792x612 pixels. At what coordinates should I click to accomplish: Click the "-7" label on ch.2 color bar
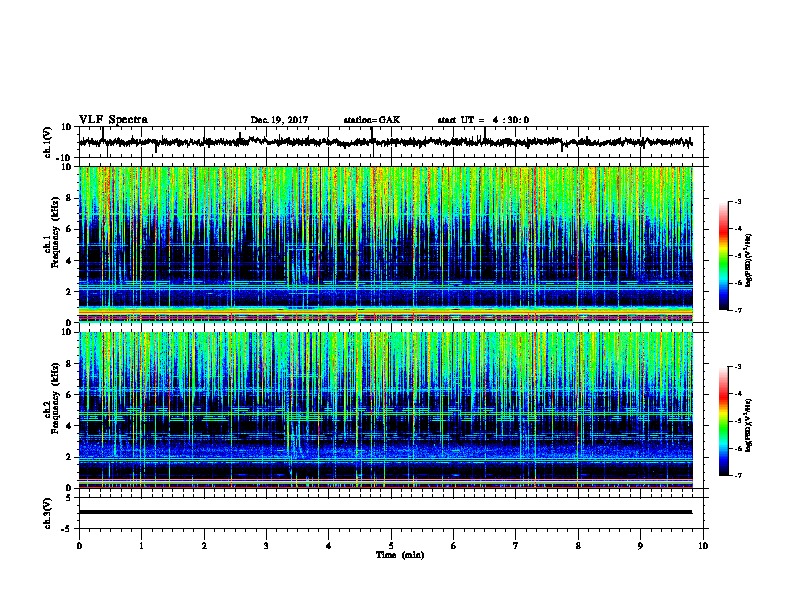737,475
